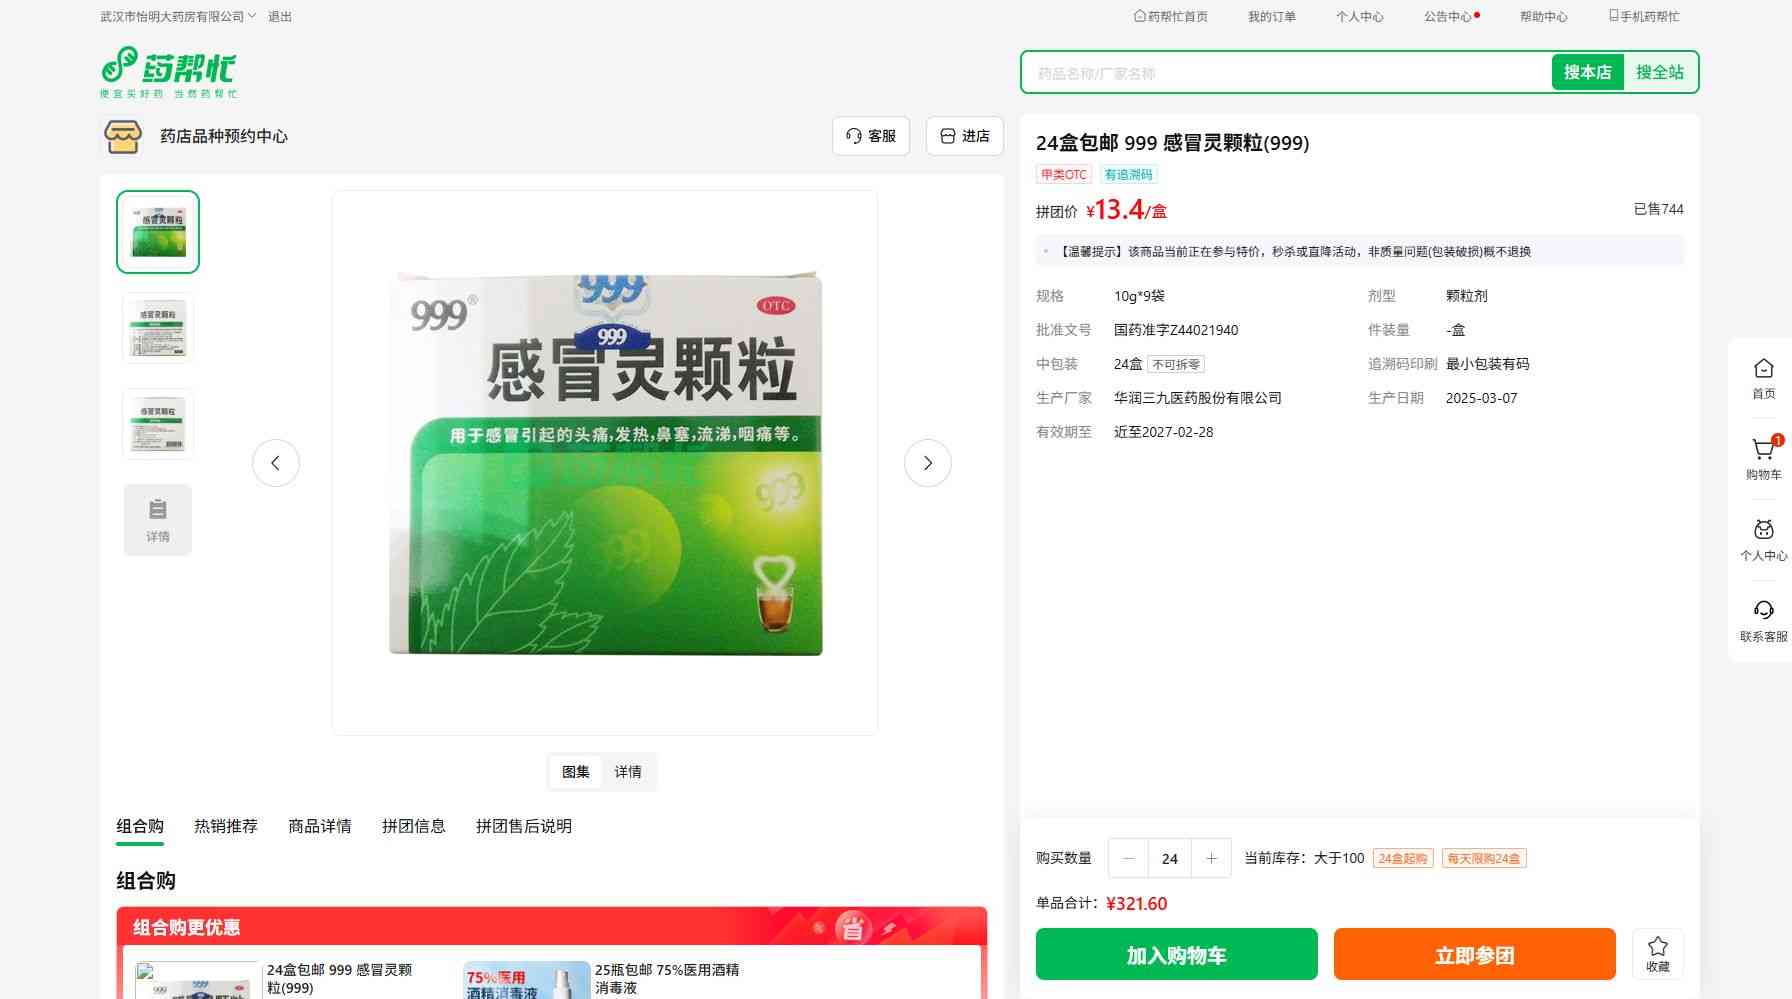Decrease purchase quantity with minus button
Viewport: 1792px width, 999px height.
click(1129, 859)
